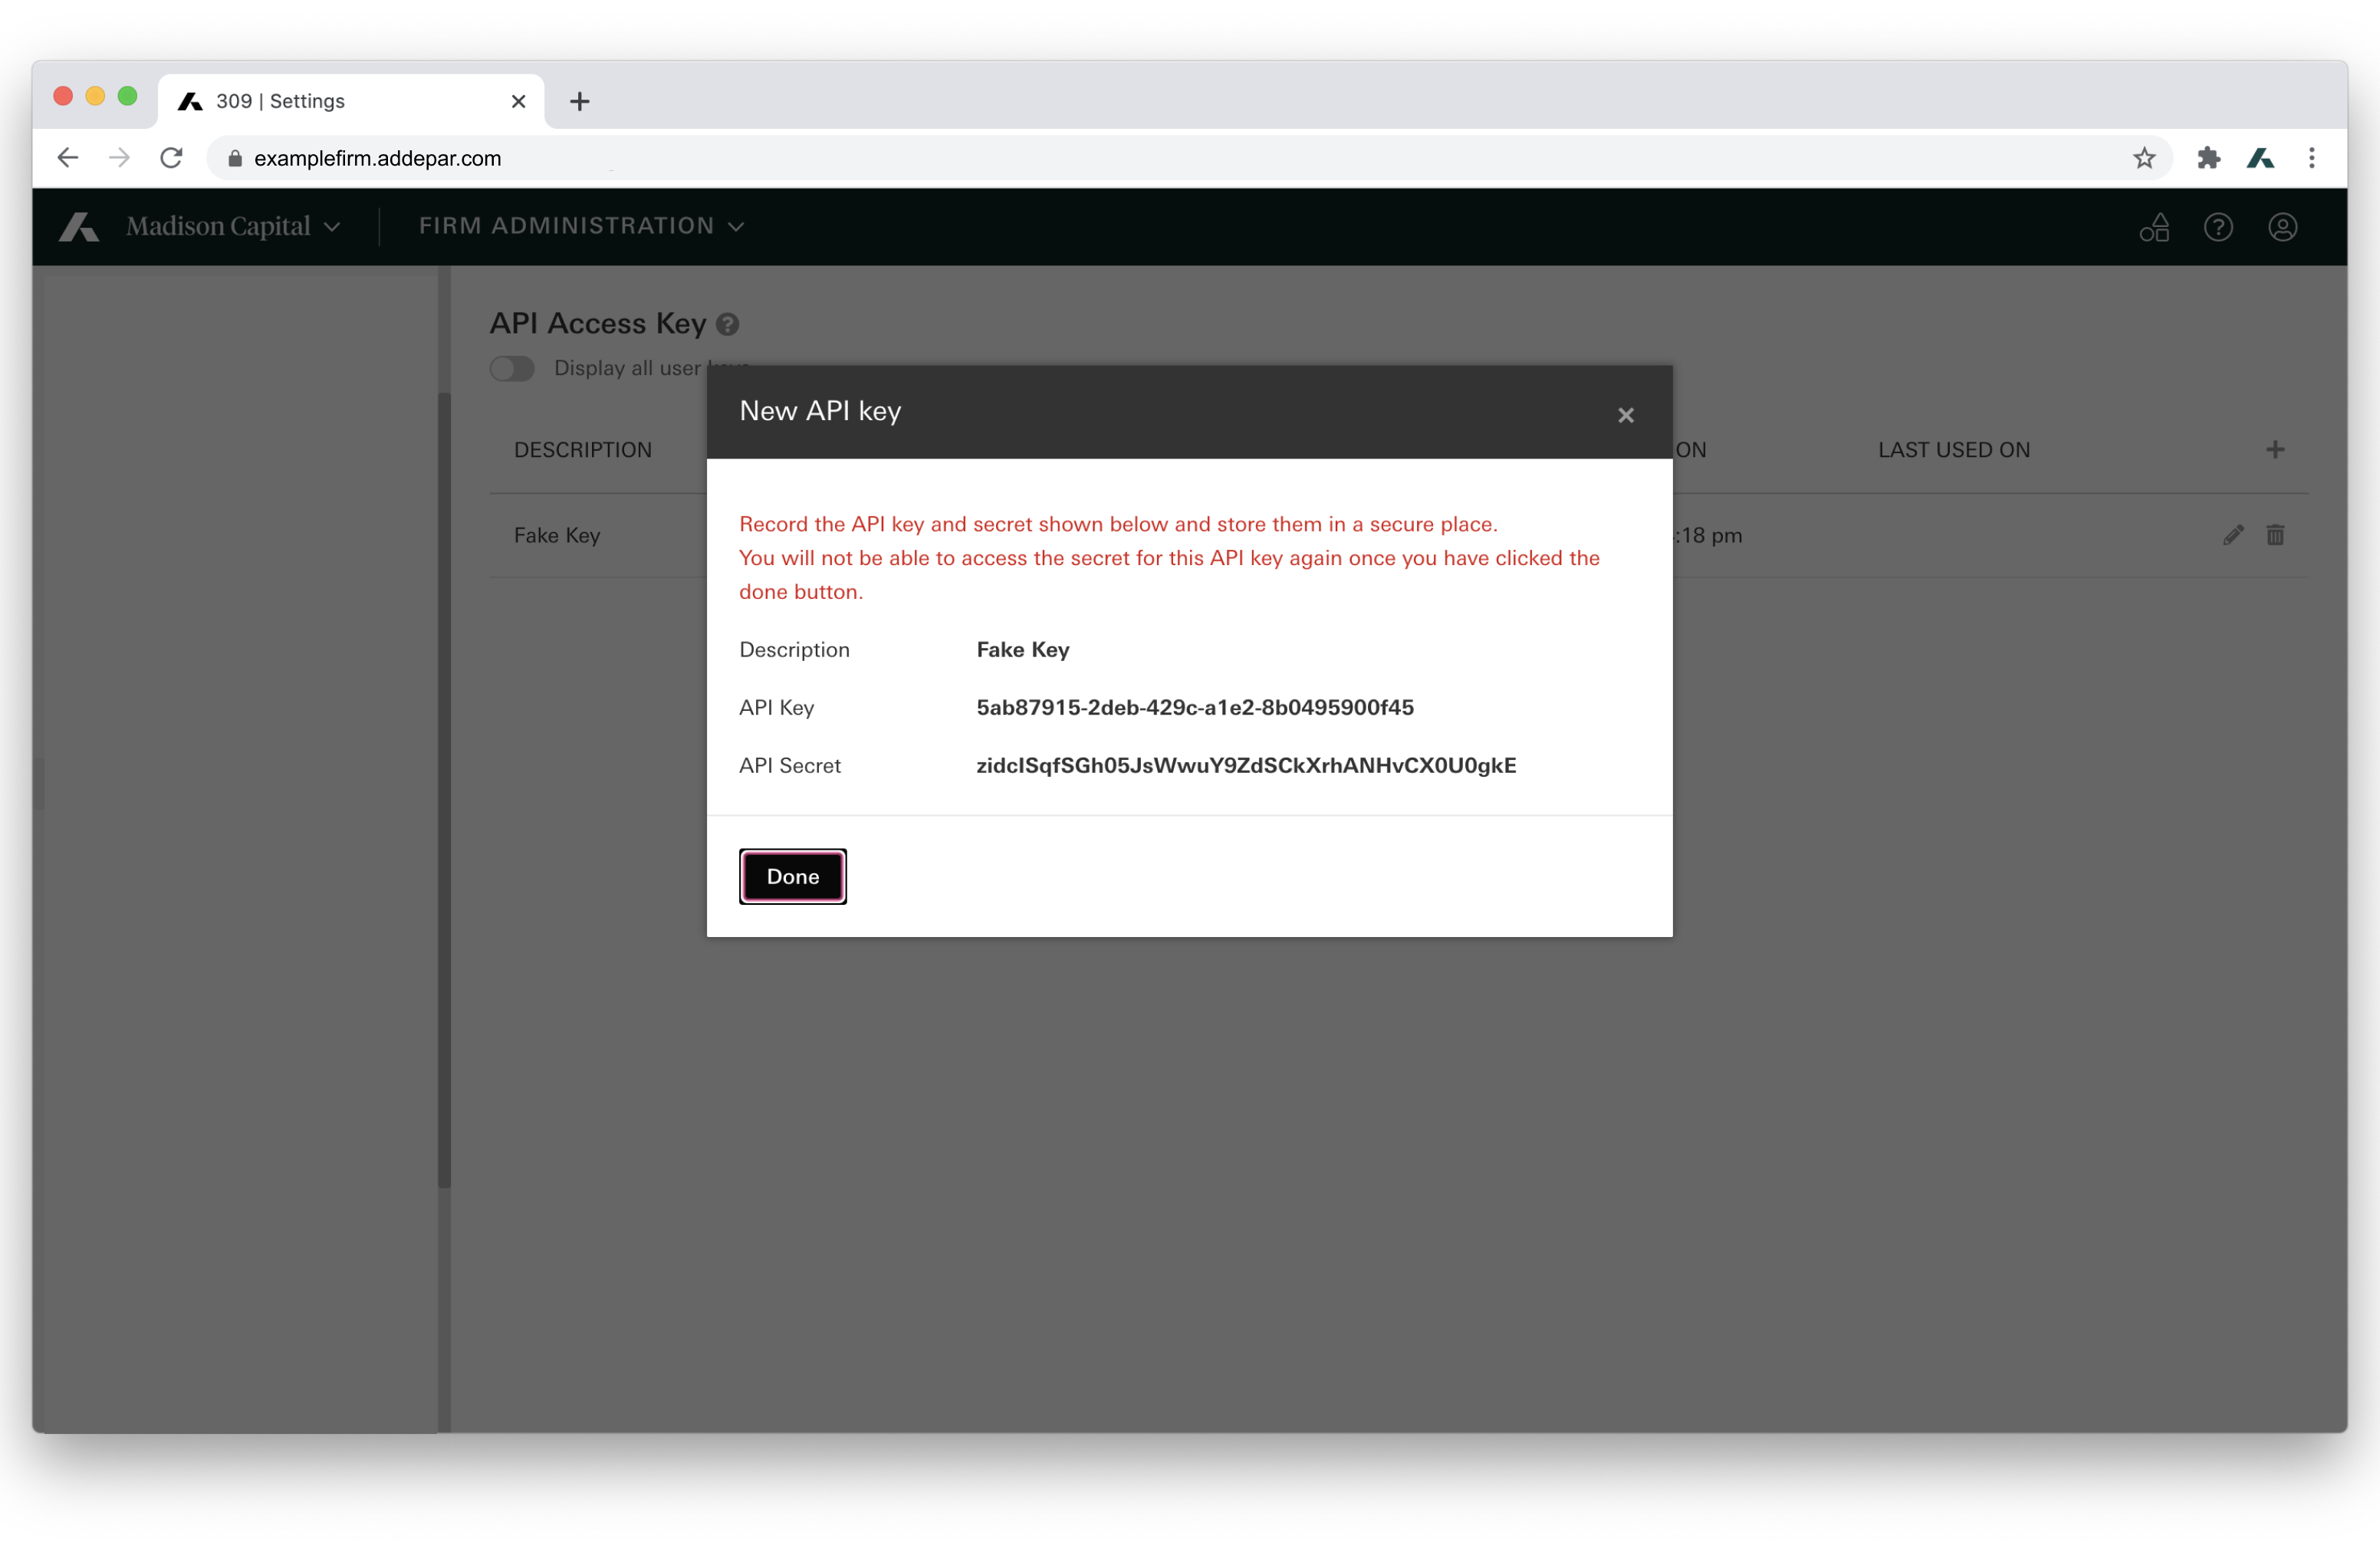Select the 309 | Settings tab

pos(340,101)
